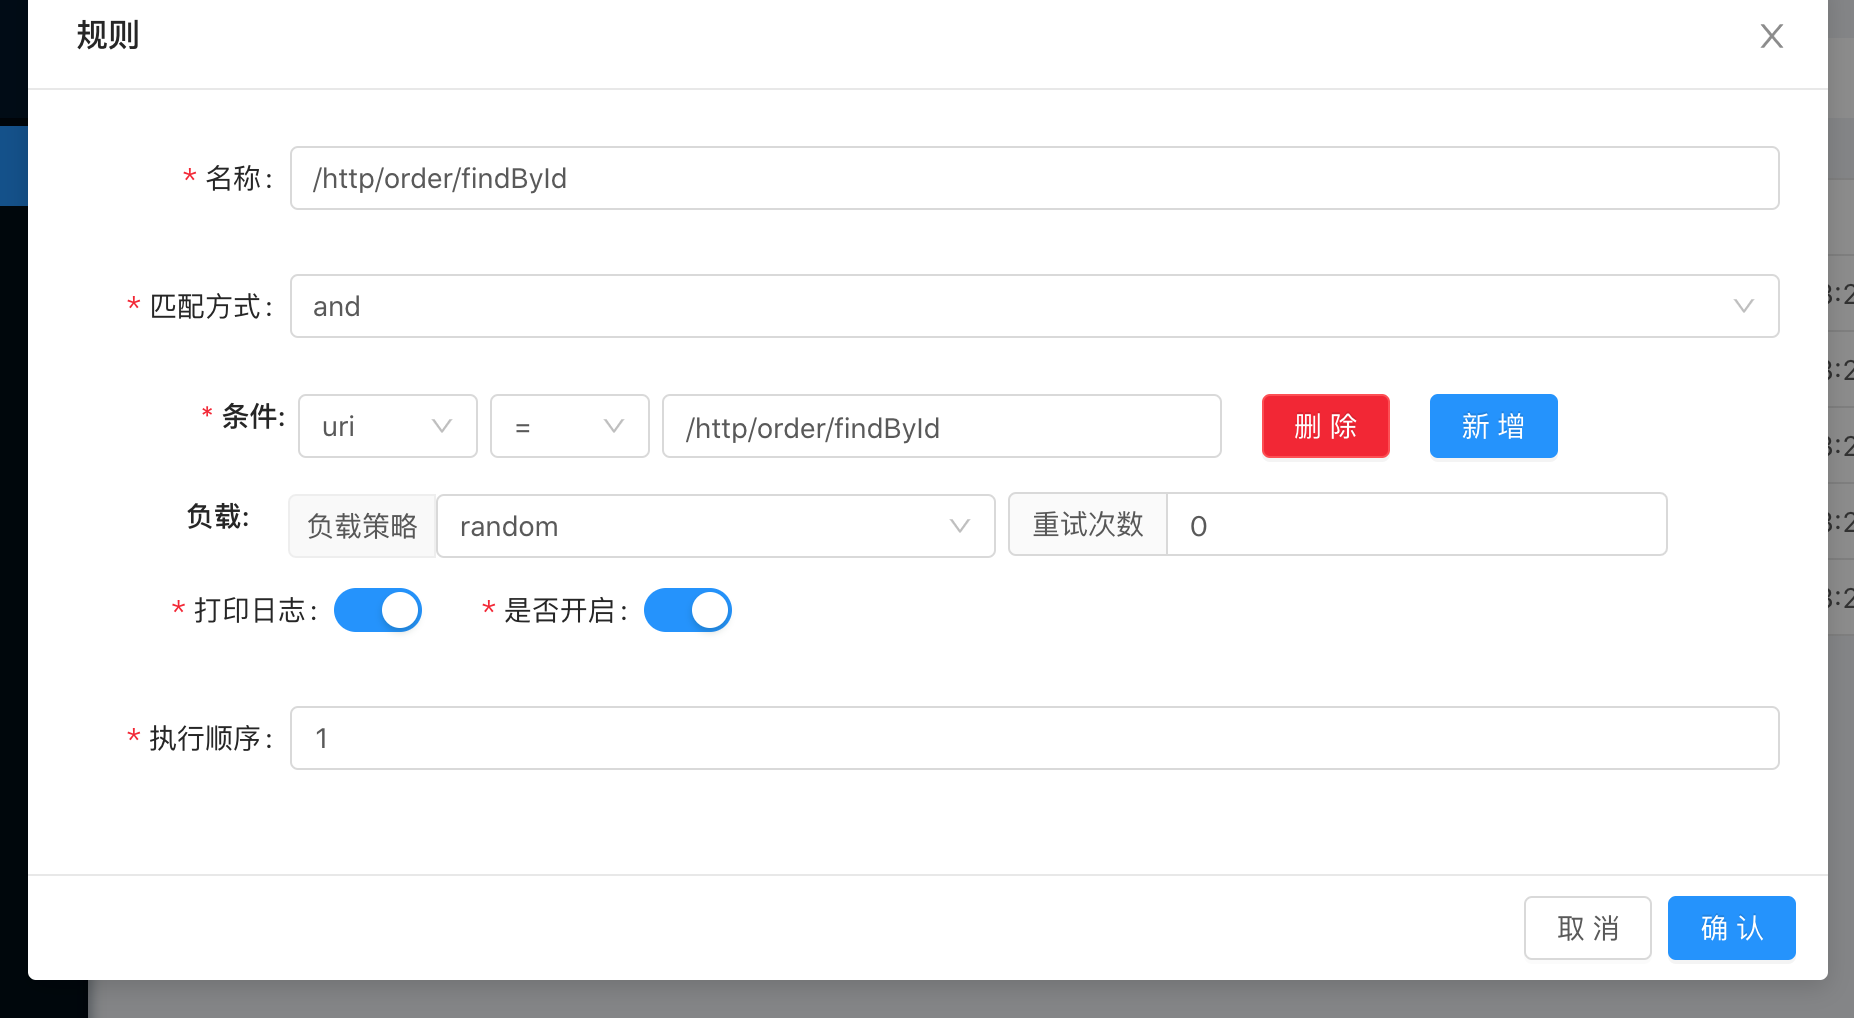Toggle the 是否开启 switch
This screenshot has width=1854, height=1018.
[687, 610]
